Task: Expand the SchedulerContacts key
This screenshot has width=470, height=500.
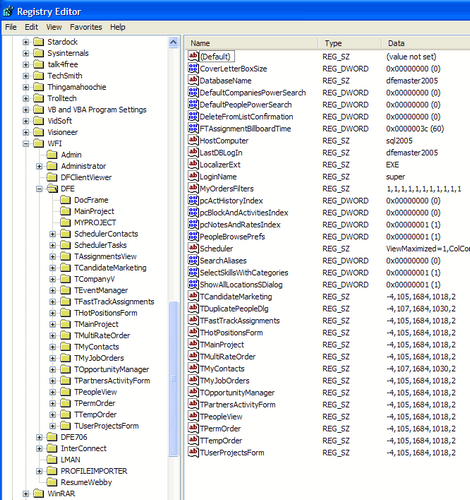Action: (53, 234)
